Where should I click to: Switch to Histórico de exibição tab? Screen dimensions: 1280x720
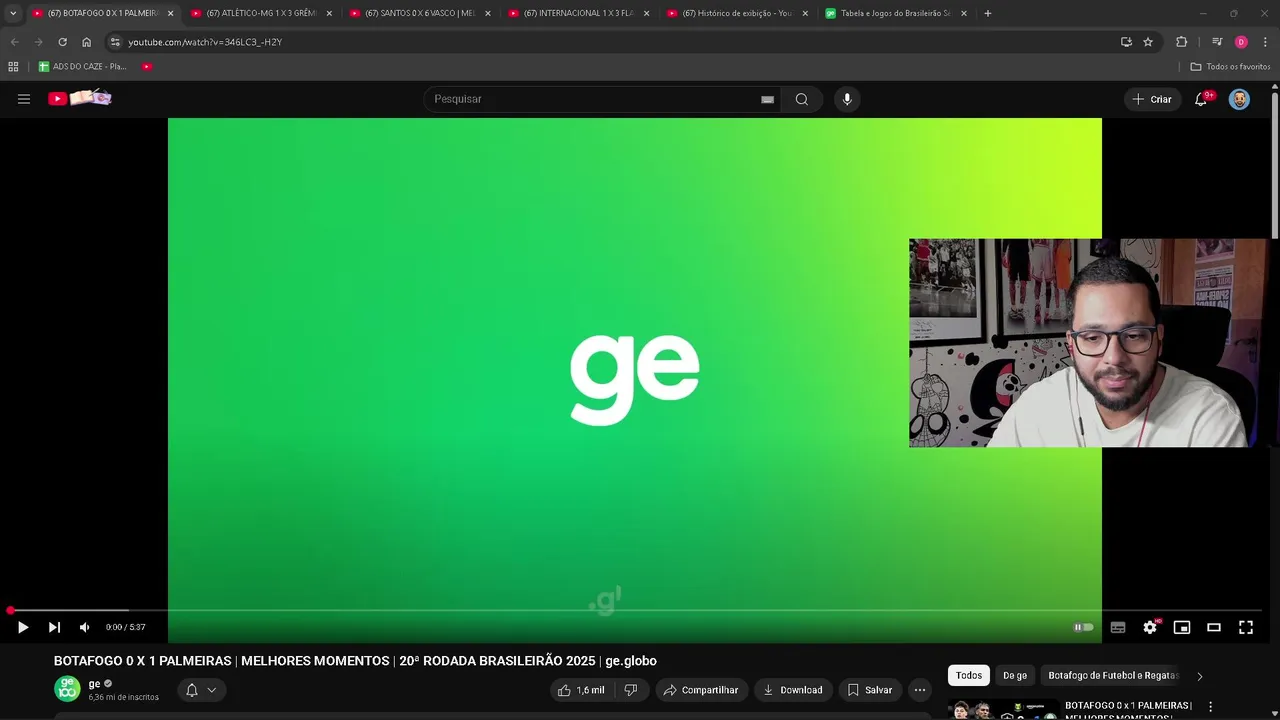[737, 13]
